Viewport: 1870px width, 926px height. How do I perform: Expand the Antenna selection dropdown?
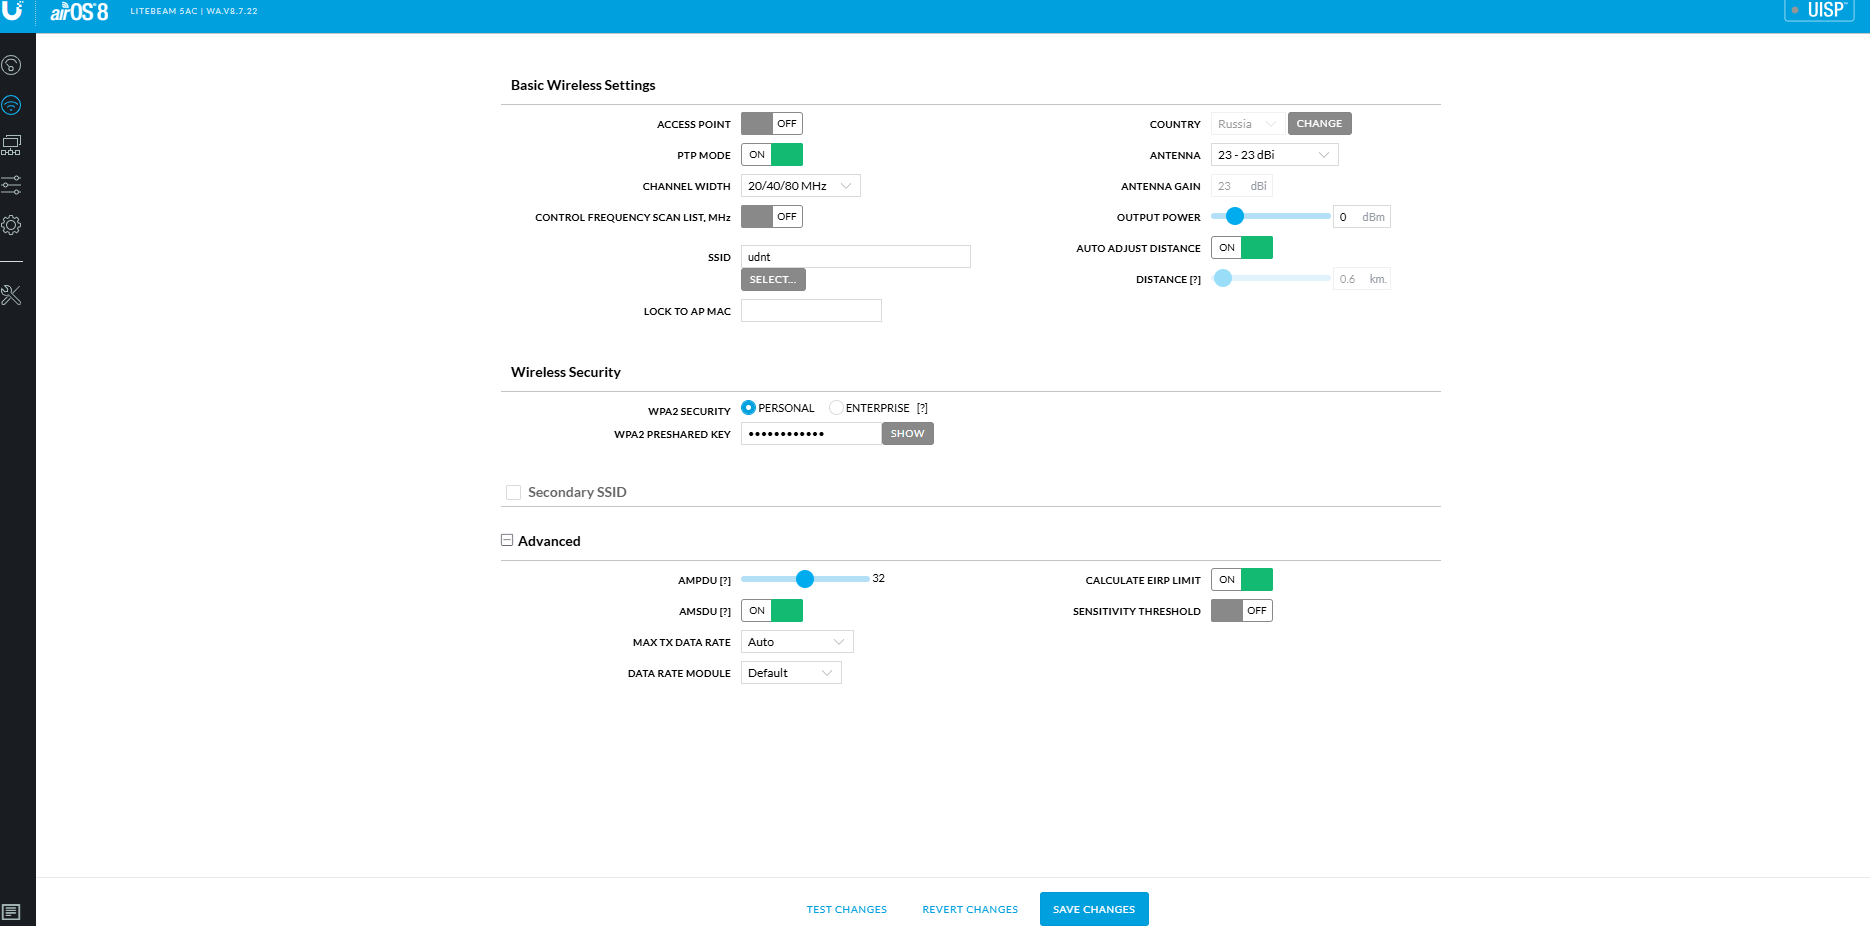click(1273, 155)
